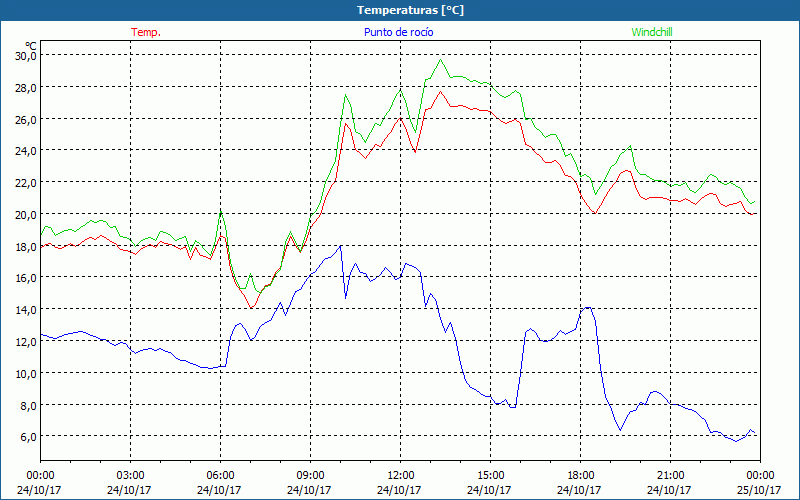Click the 16,0 y-axis label
Viewport: 800px width, 500px height.
point(26,278)
